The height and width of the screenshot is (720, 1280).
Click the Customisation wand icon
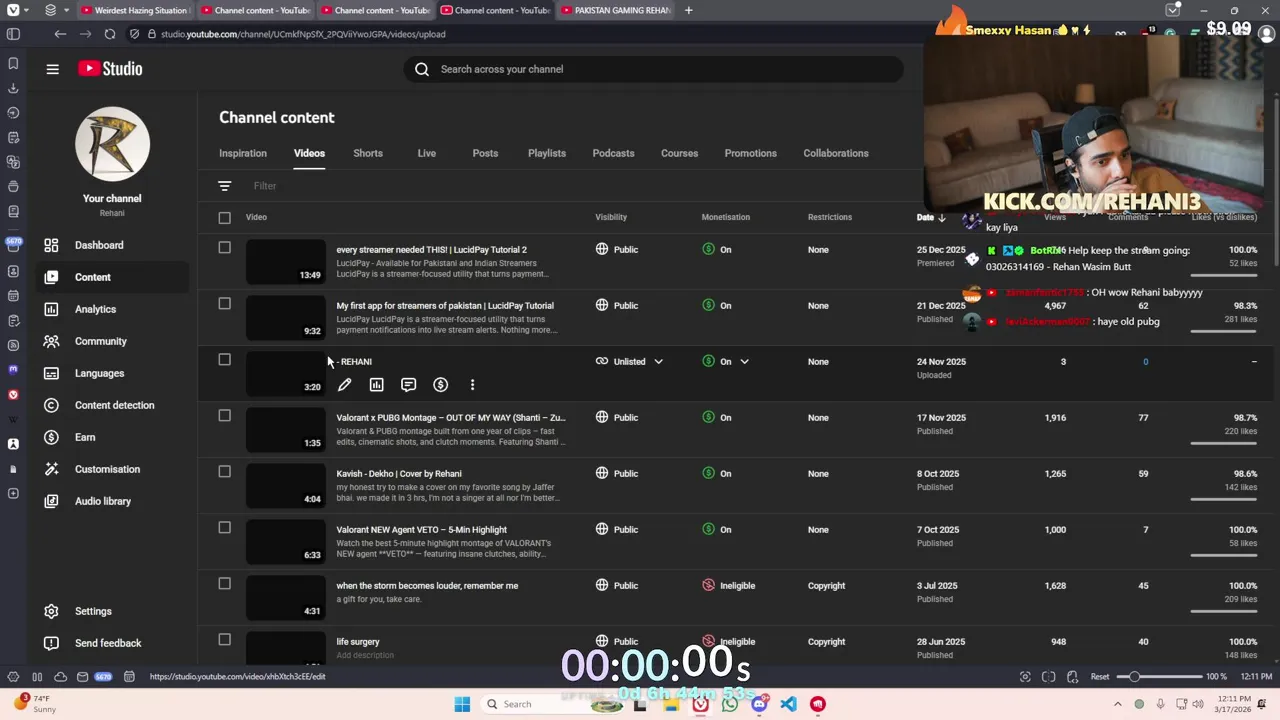(51, 469)
